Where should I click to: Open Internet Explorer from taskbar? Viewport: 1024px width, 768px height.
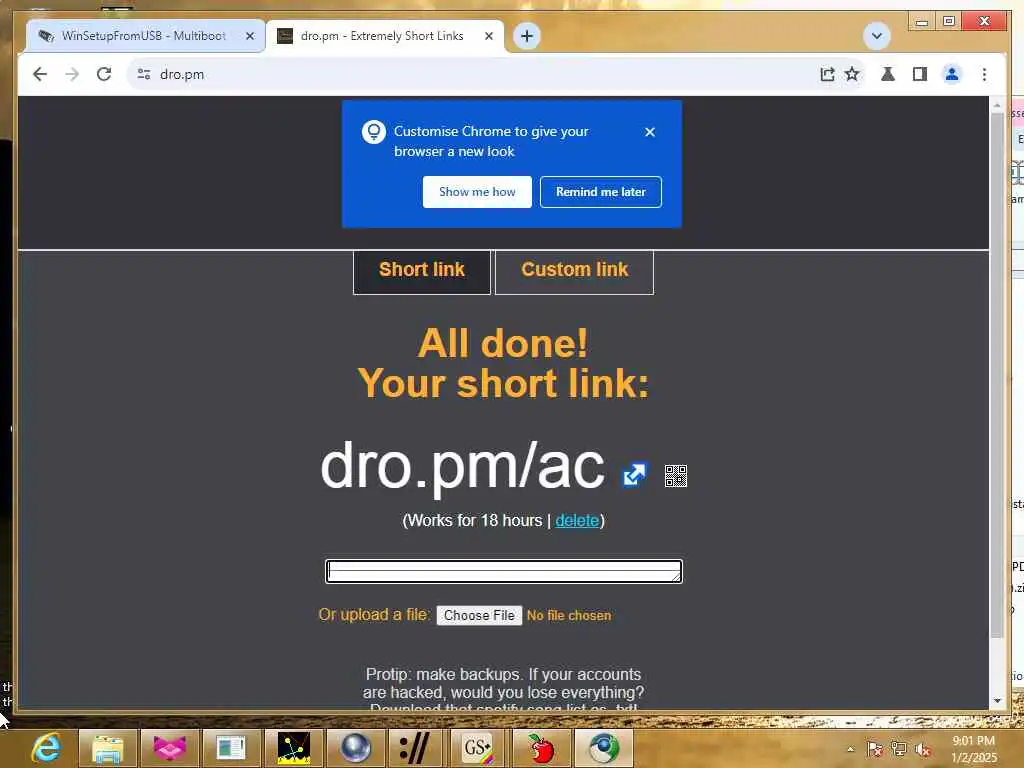[x=46, y=748]
